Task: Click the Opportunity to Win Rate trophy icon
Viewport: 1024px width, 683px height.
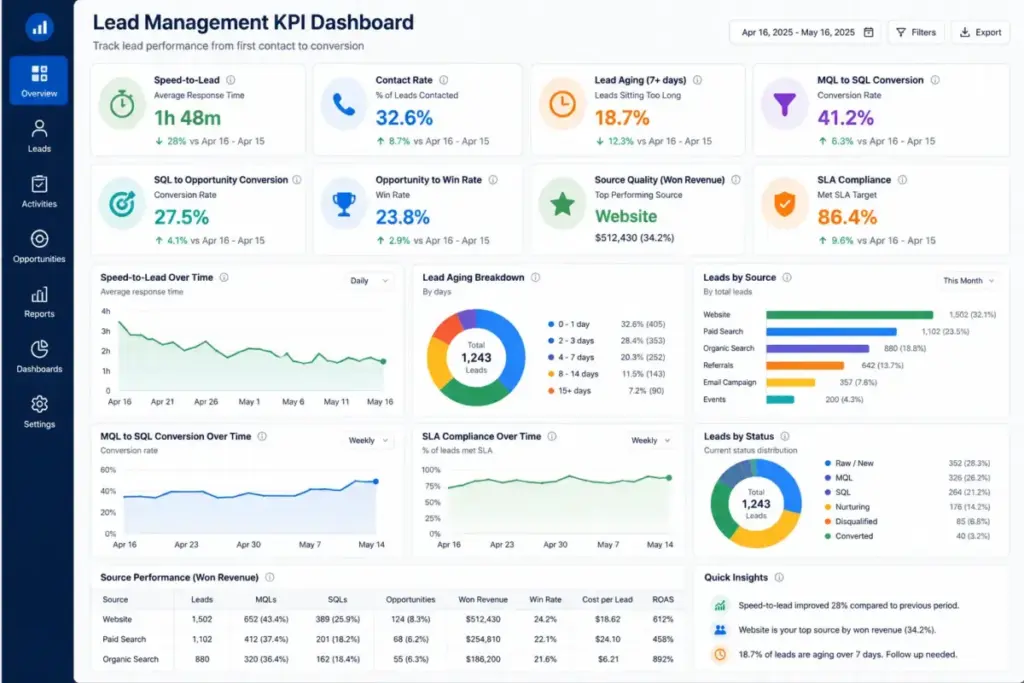Action: click(x=344, y=204)
